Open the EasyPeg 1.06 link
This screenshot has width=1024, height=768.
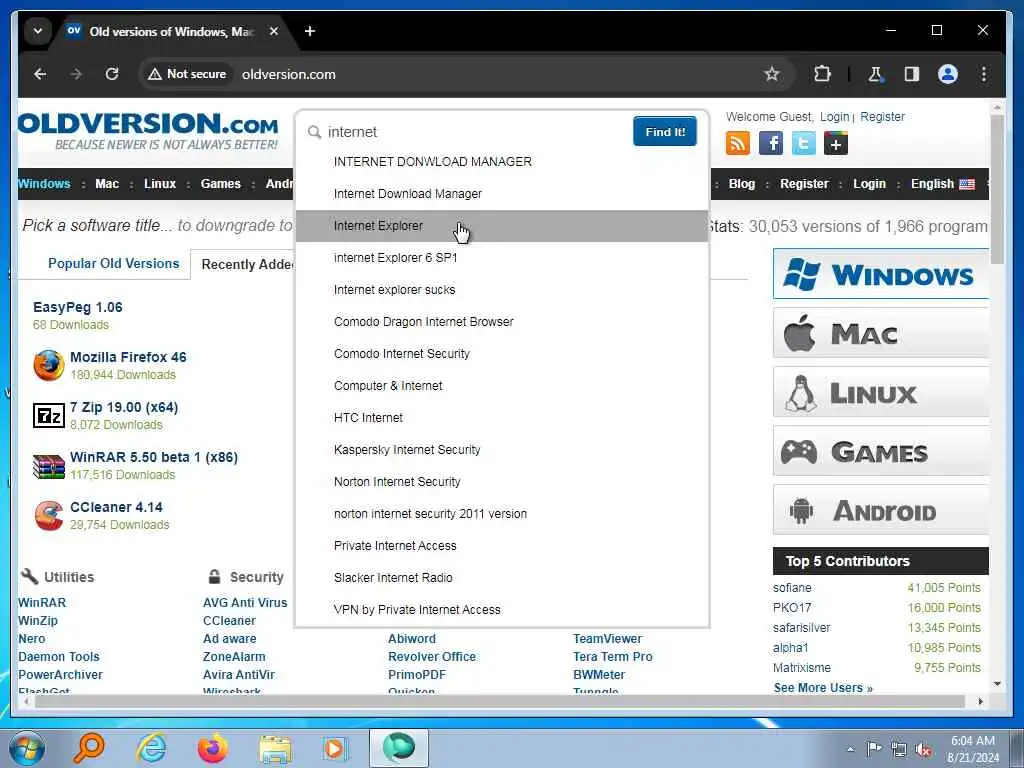coord(78,308)
